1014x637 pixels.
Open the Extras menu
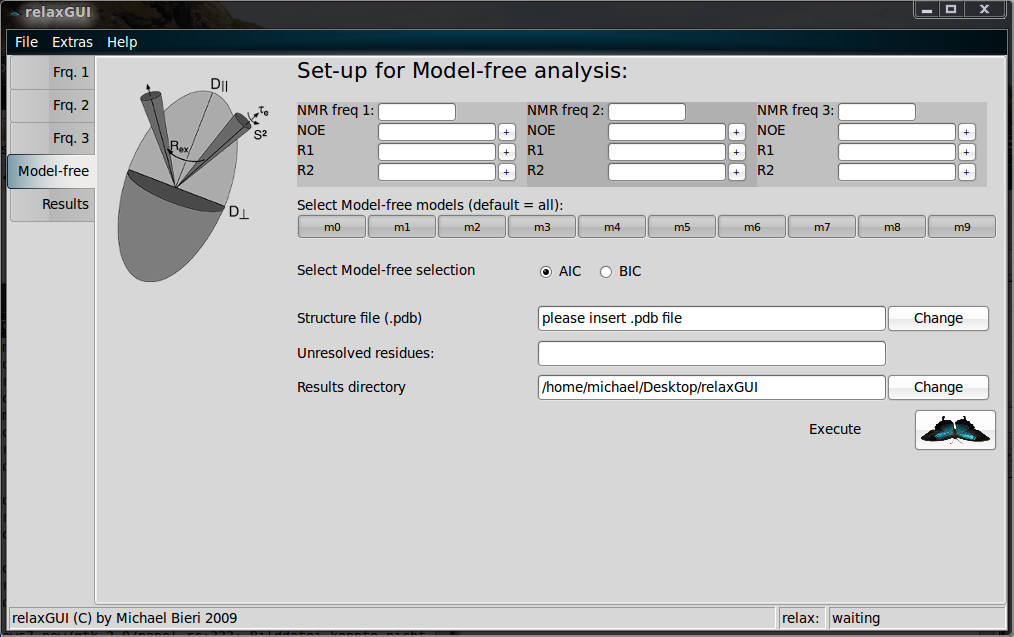click(x=72, y=42)
